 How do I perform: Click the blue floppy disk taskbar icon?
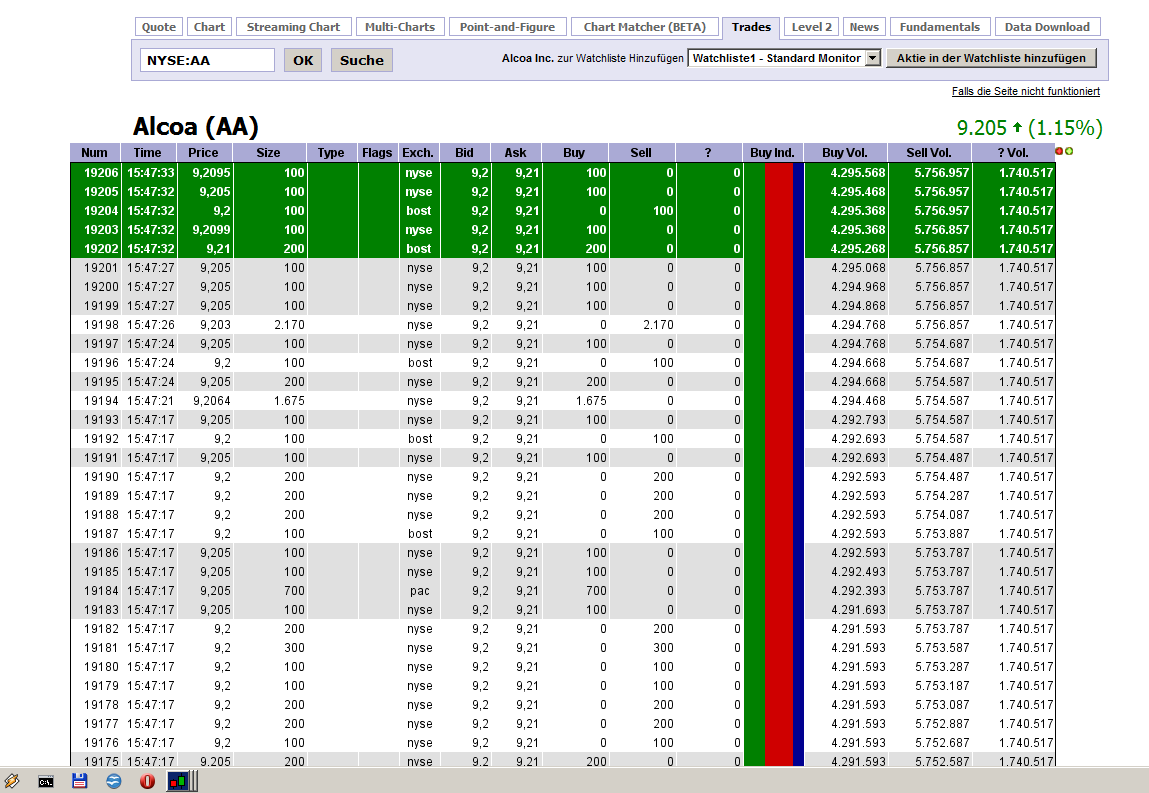click(x=80, y=781)
